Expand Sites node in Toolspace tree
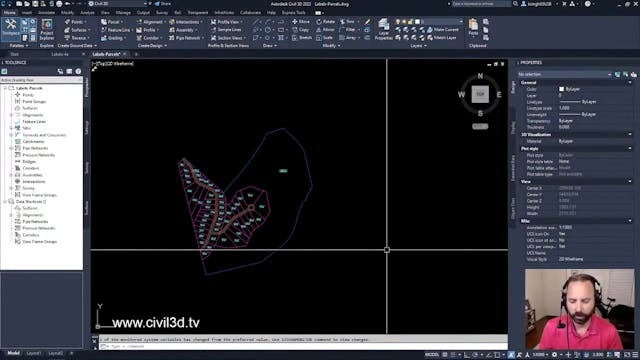Screen dimensions: 640x360 [x=11, y=128]
